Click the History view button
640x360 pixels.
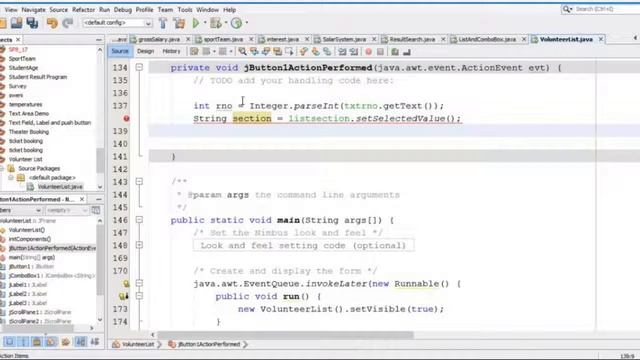click(x=171, y=51)
